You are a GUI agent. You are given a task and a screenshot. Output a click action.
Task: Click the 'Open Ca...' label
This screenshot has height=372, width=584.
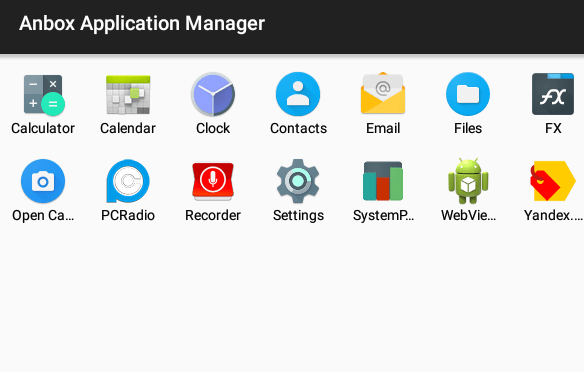click(x=43, y=216)
